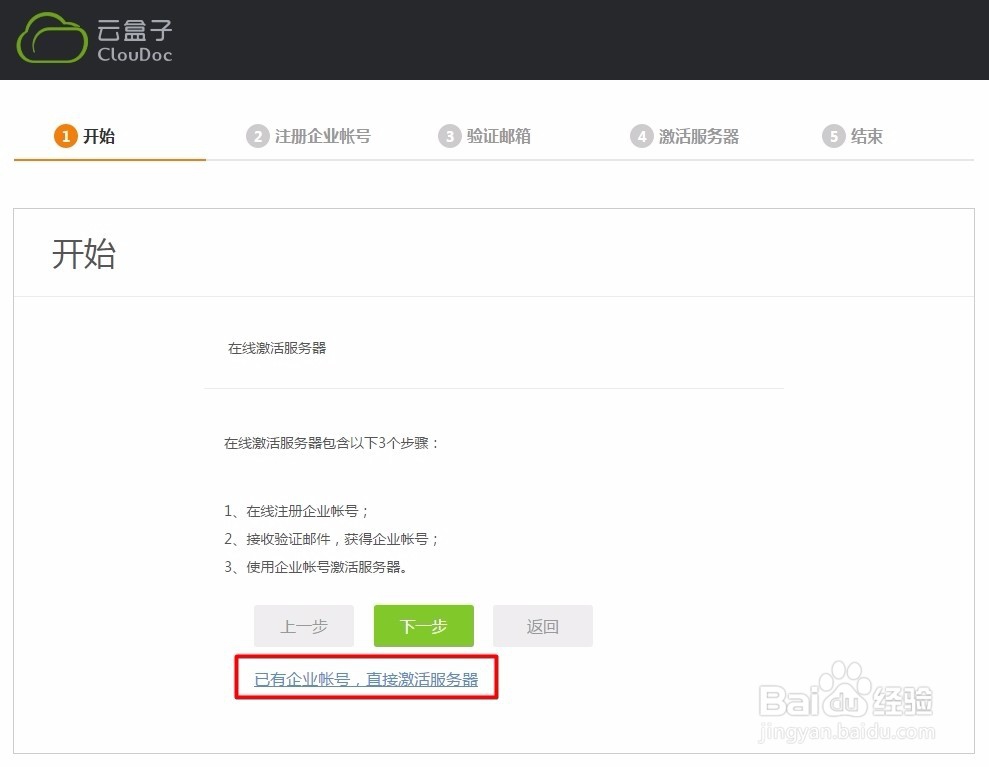Click the green 下一步 button

[x=424, y=626]
